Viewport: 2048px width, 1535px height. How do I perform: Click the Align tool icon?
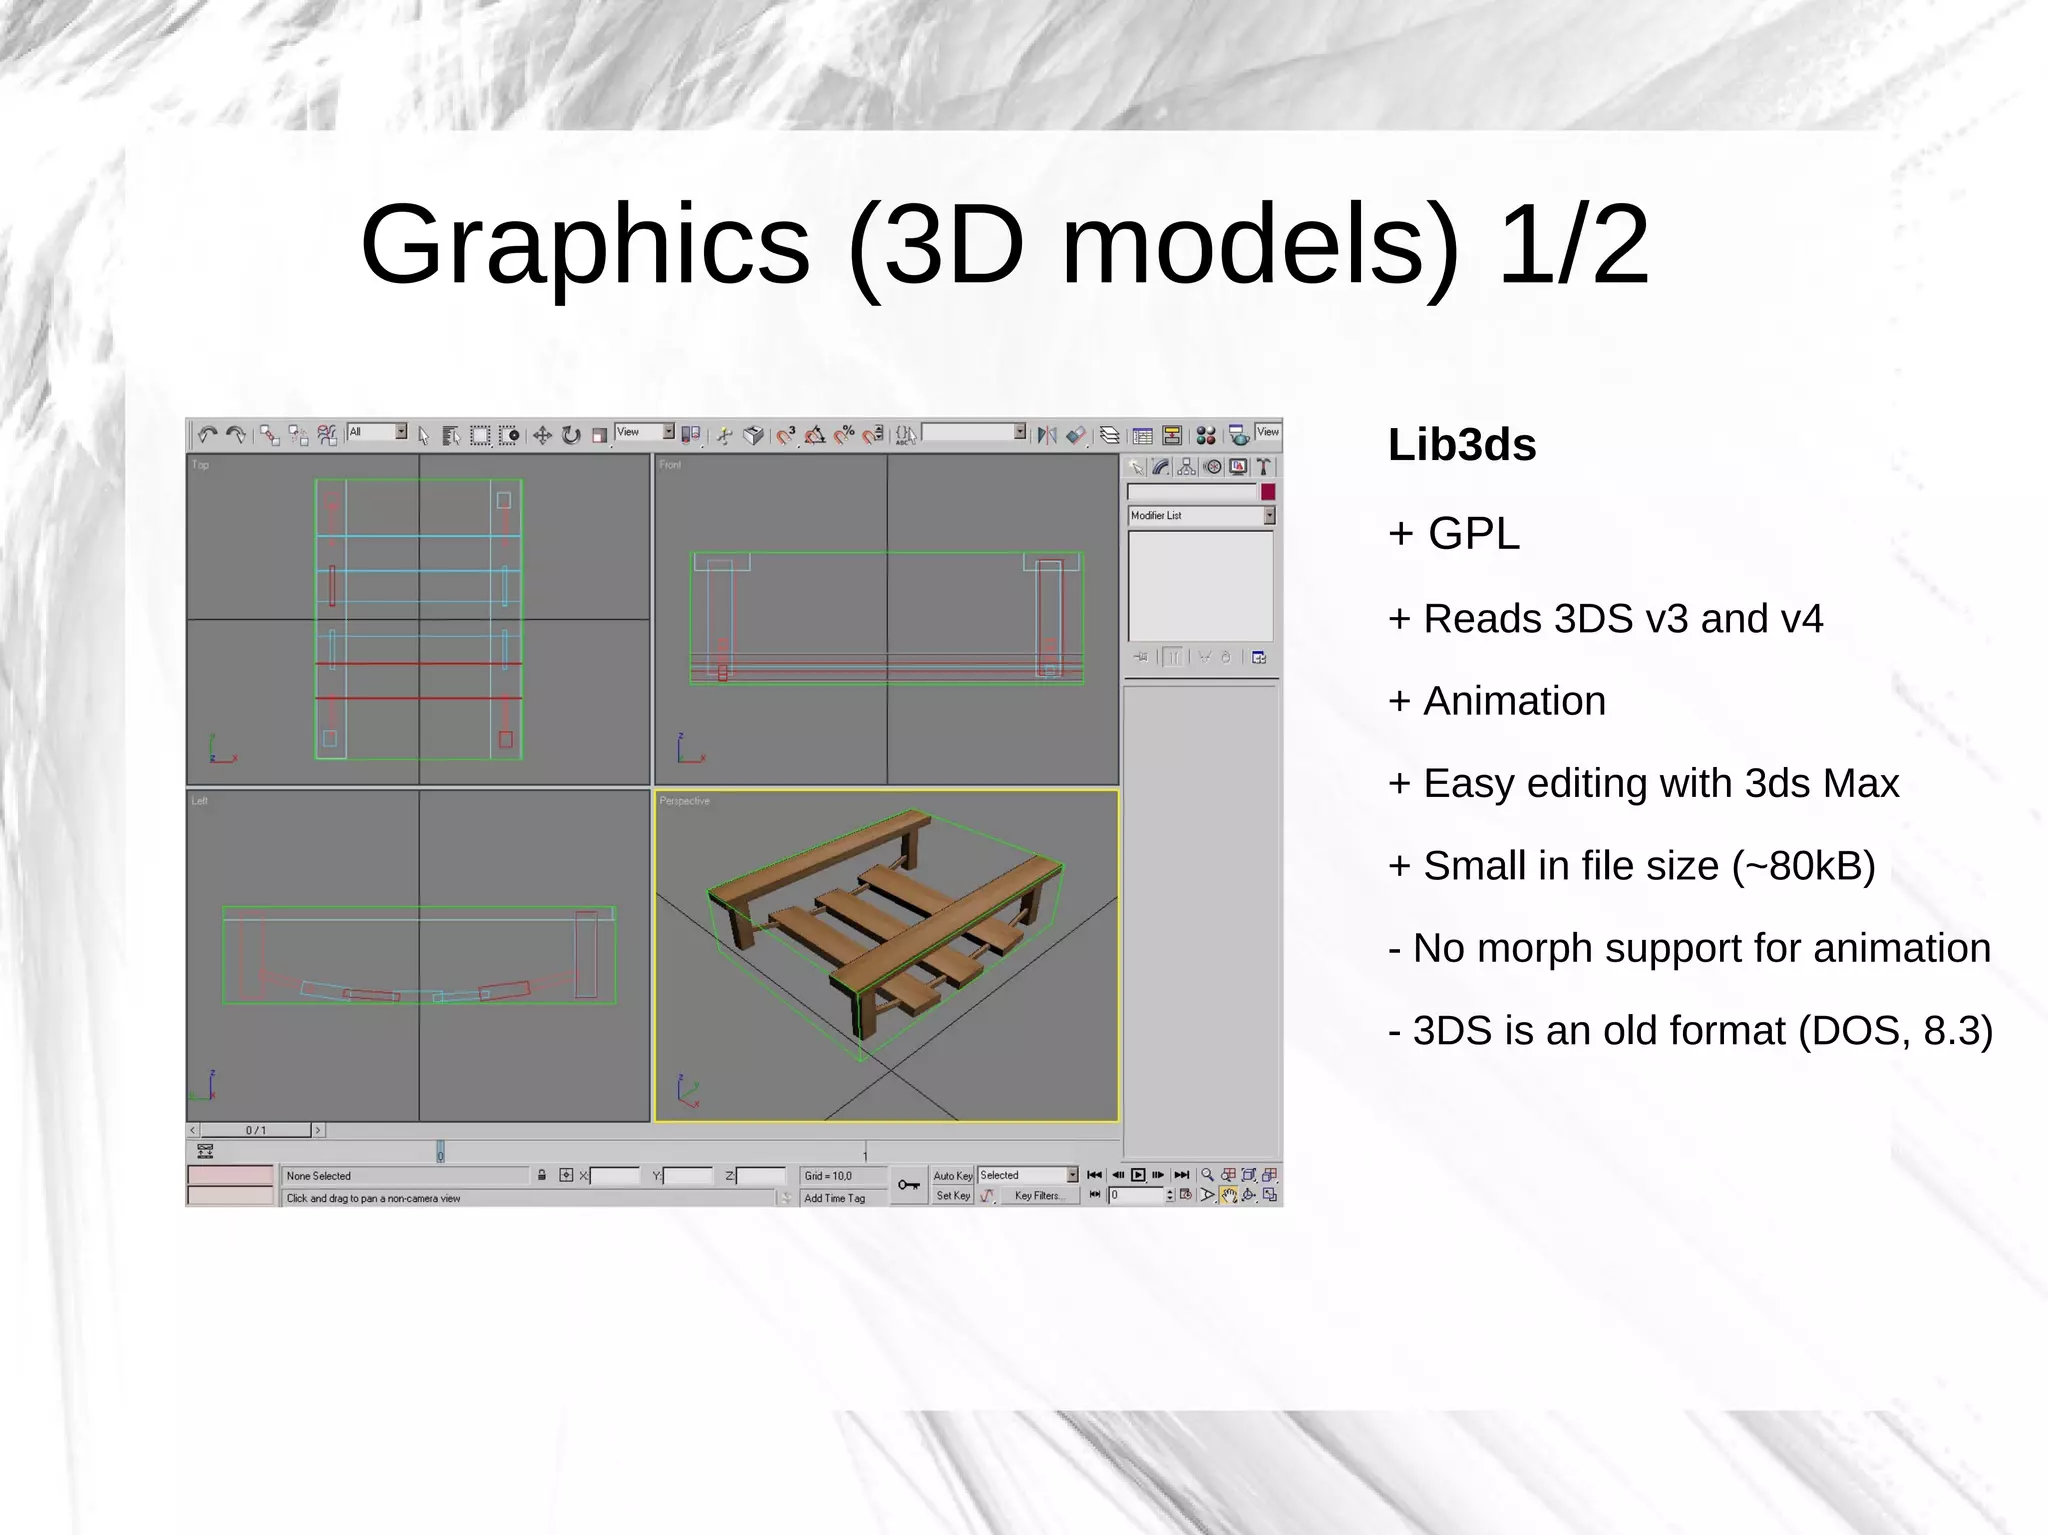pos(1075,435)
